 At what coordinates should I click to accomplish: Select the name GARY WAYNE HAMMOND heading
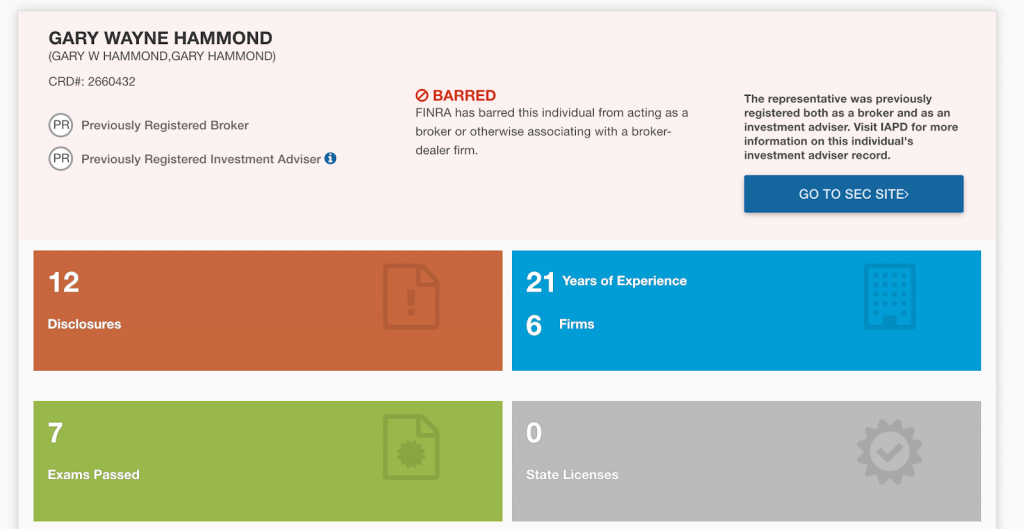pyautogui.click(x=161, y=38)
